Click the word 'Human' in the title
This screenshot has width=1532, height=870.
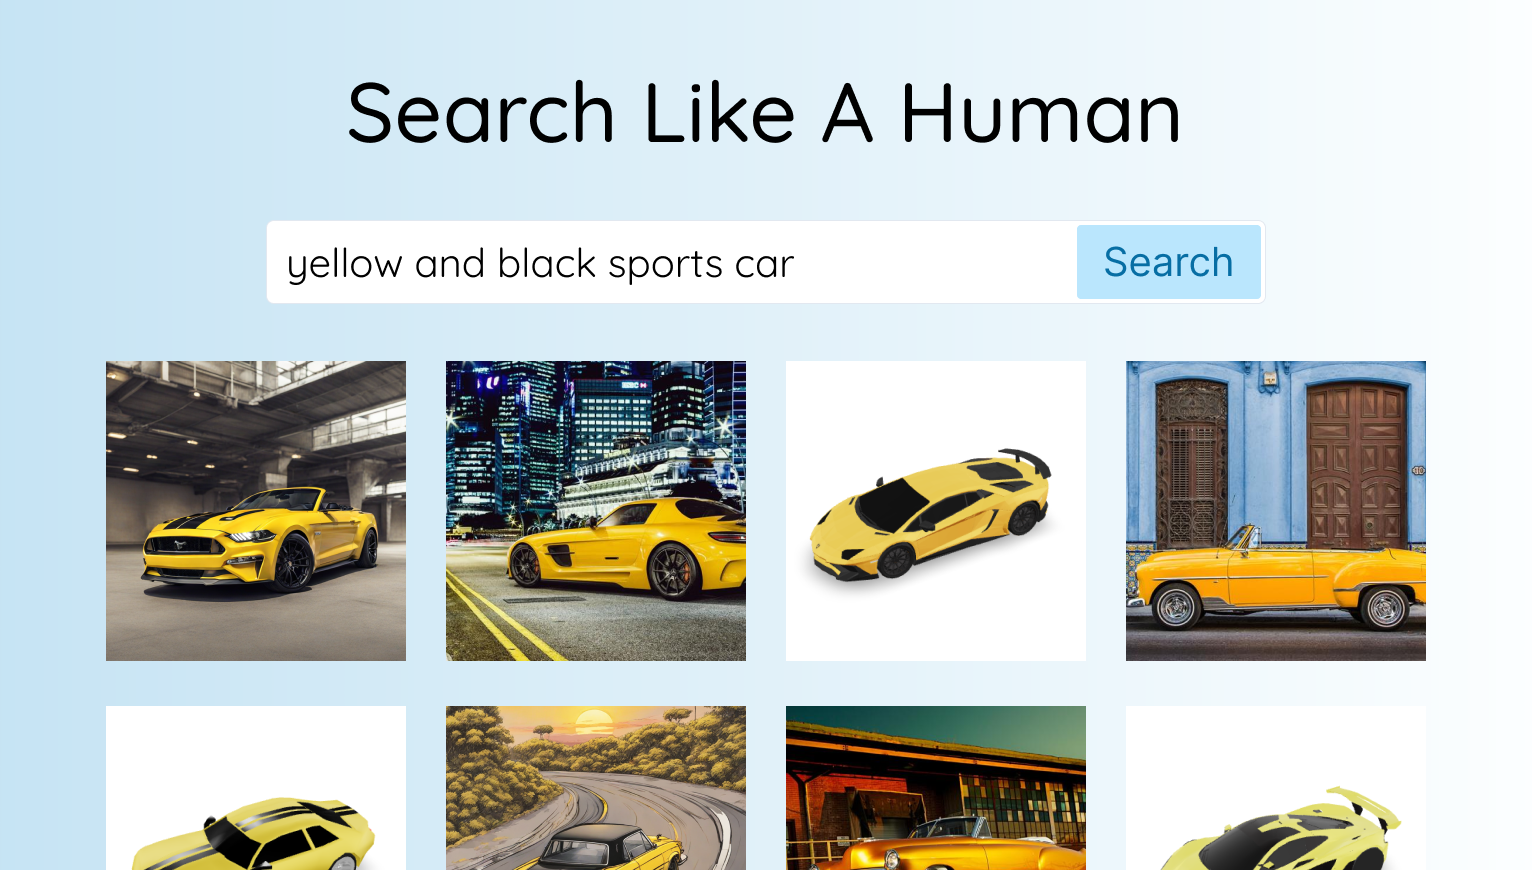[x=1041, y=114]
